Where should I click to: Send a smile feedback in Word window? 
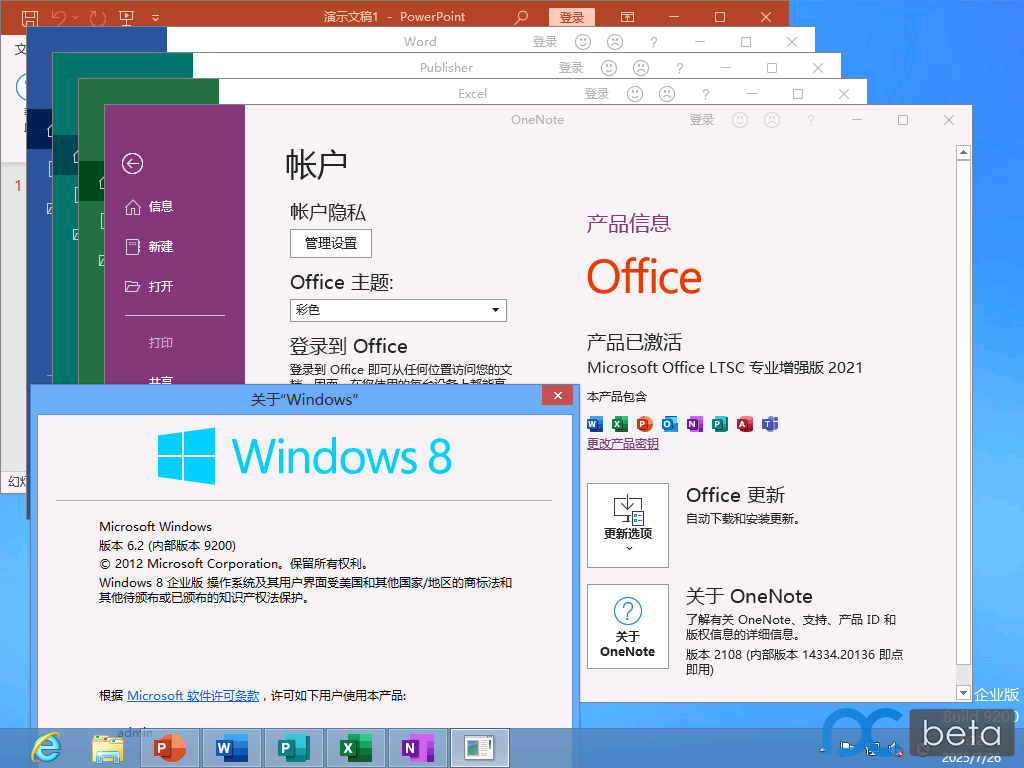pyautogui.click(x=583, y=42)
